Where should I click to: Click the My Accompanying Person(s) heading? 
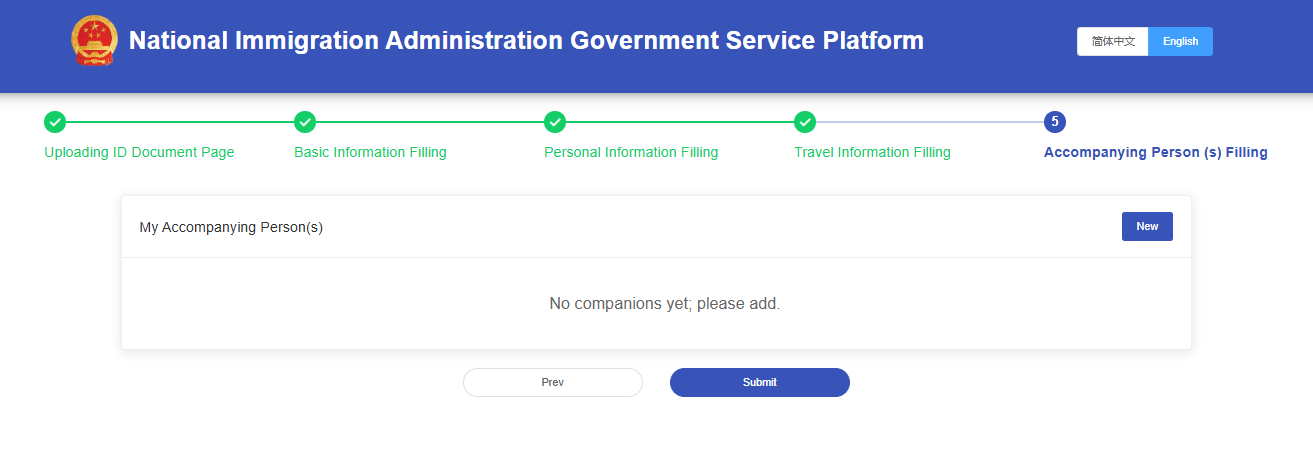[231, 227]
